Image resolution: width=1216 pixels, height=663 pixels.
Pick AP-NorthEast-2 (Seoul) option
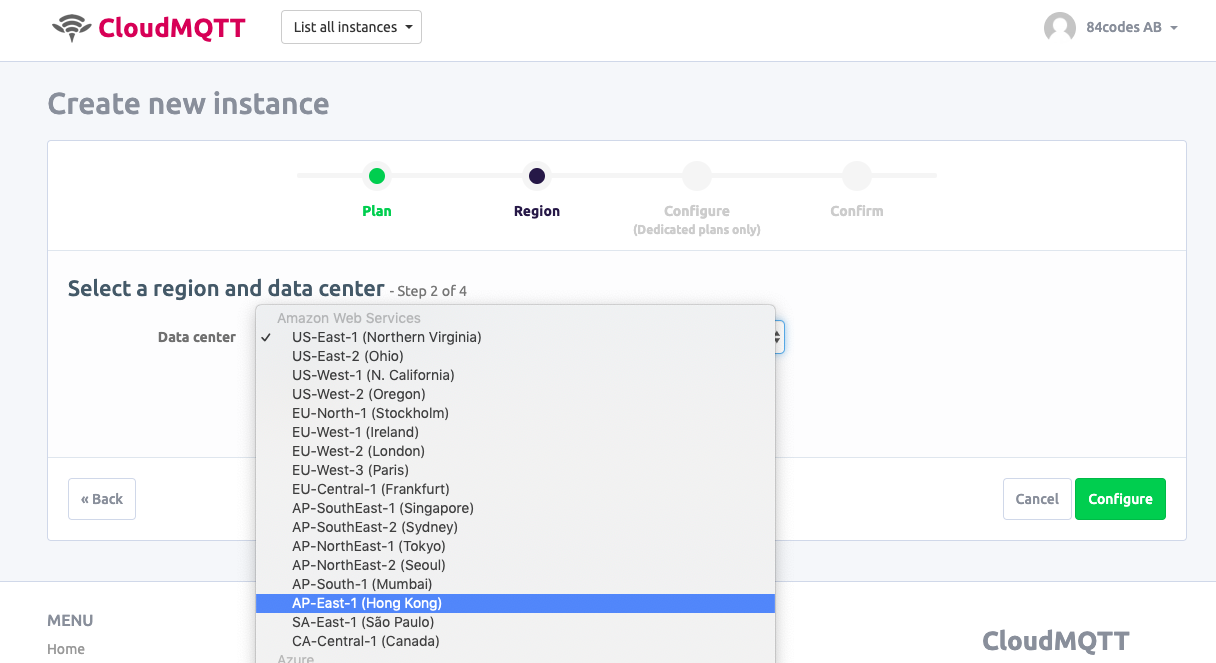(515, 565)
